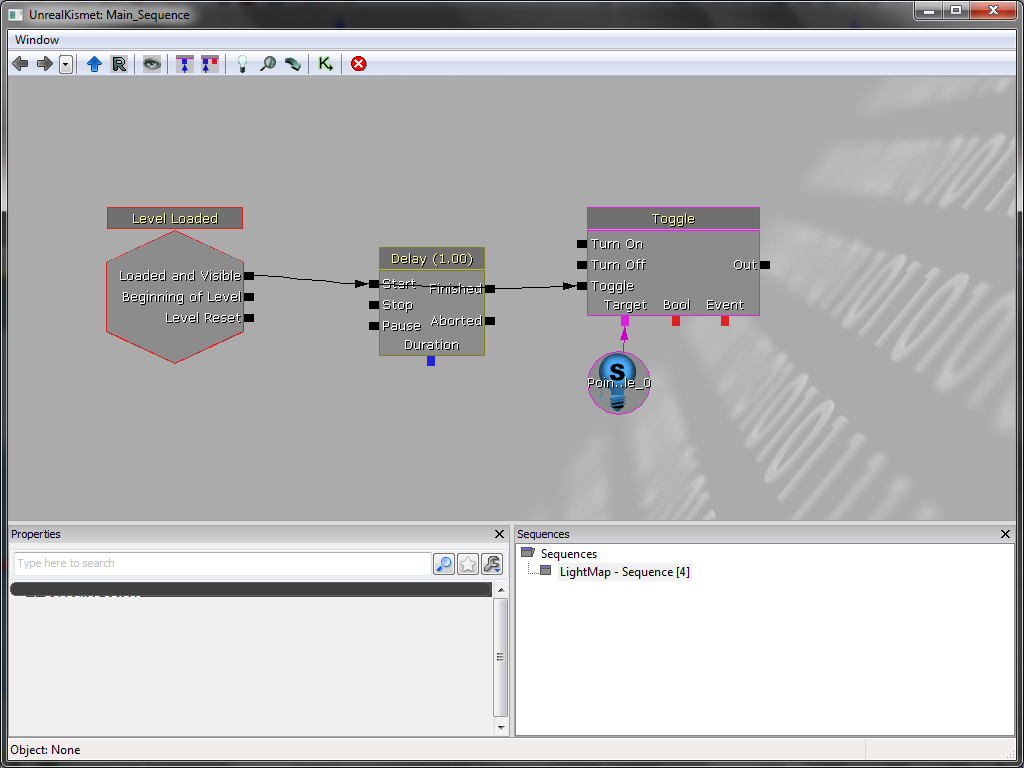Click the R rename sequence icon
The height and width of the screenshot is (768, 1024).
click(x=119, y=64)
